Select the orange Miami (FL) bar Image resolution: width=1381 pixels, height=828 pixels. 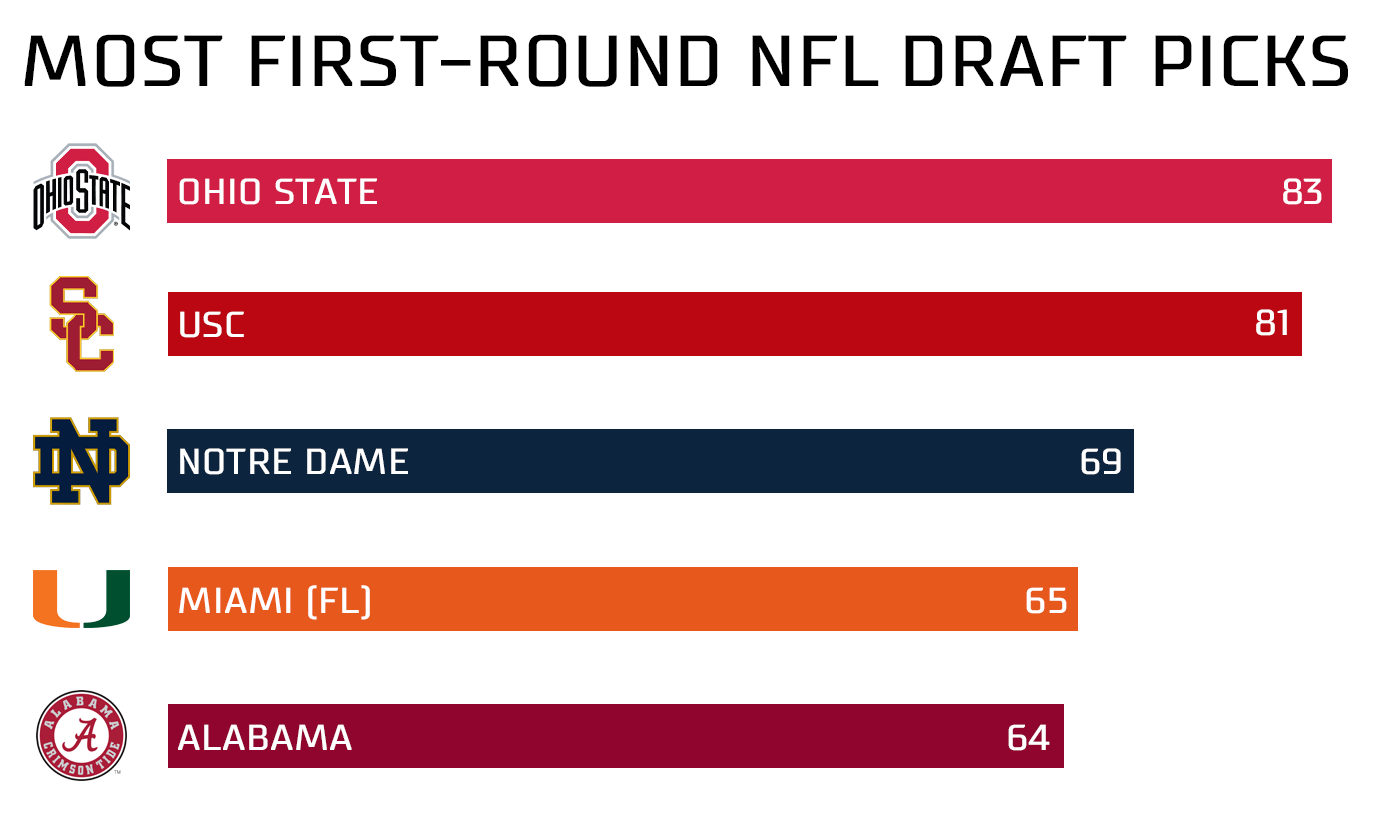(x=622, y=599)
